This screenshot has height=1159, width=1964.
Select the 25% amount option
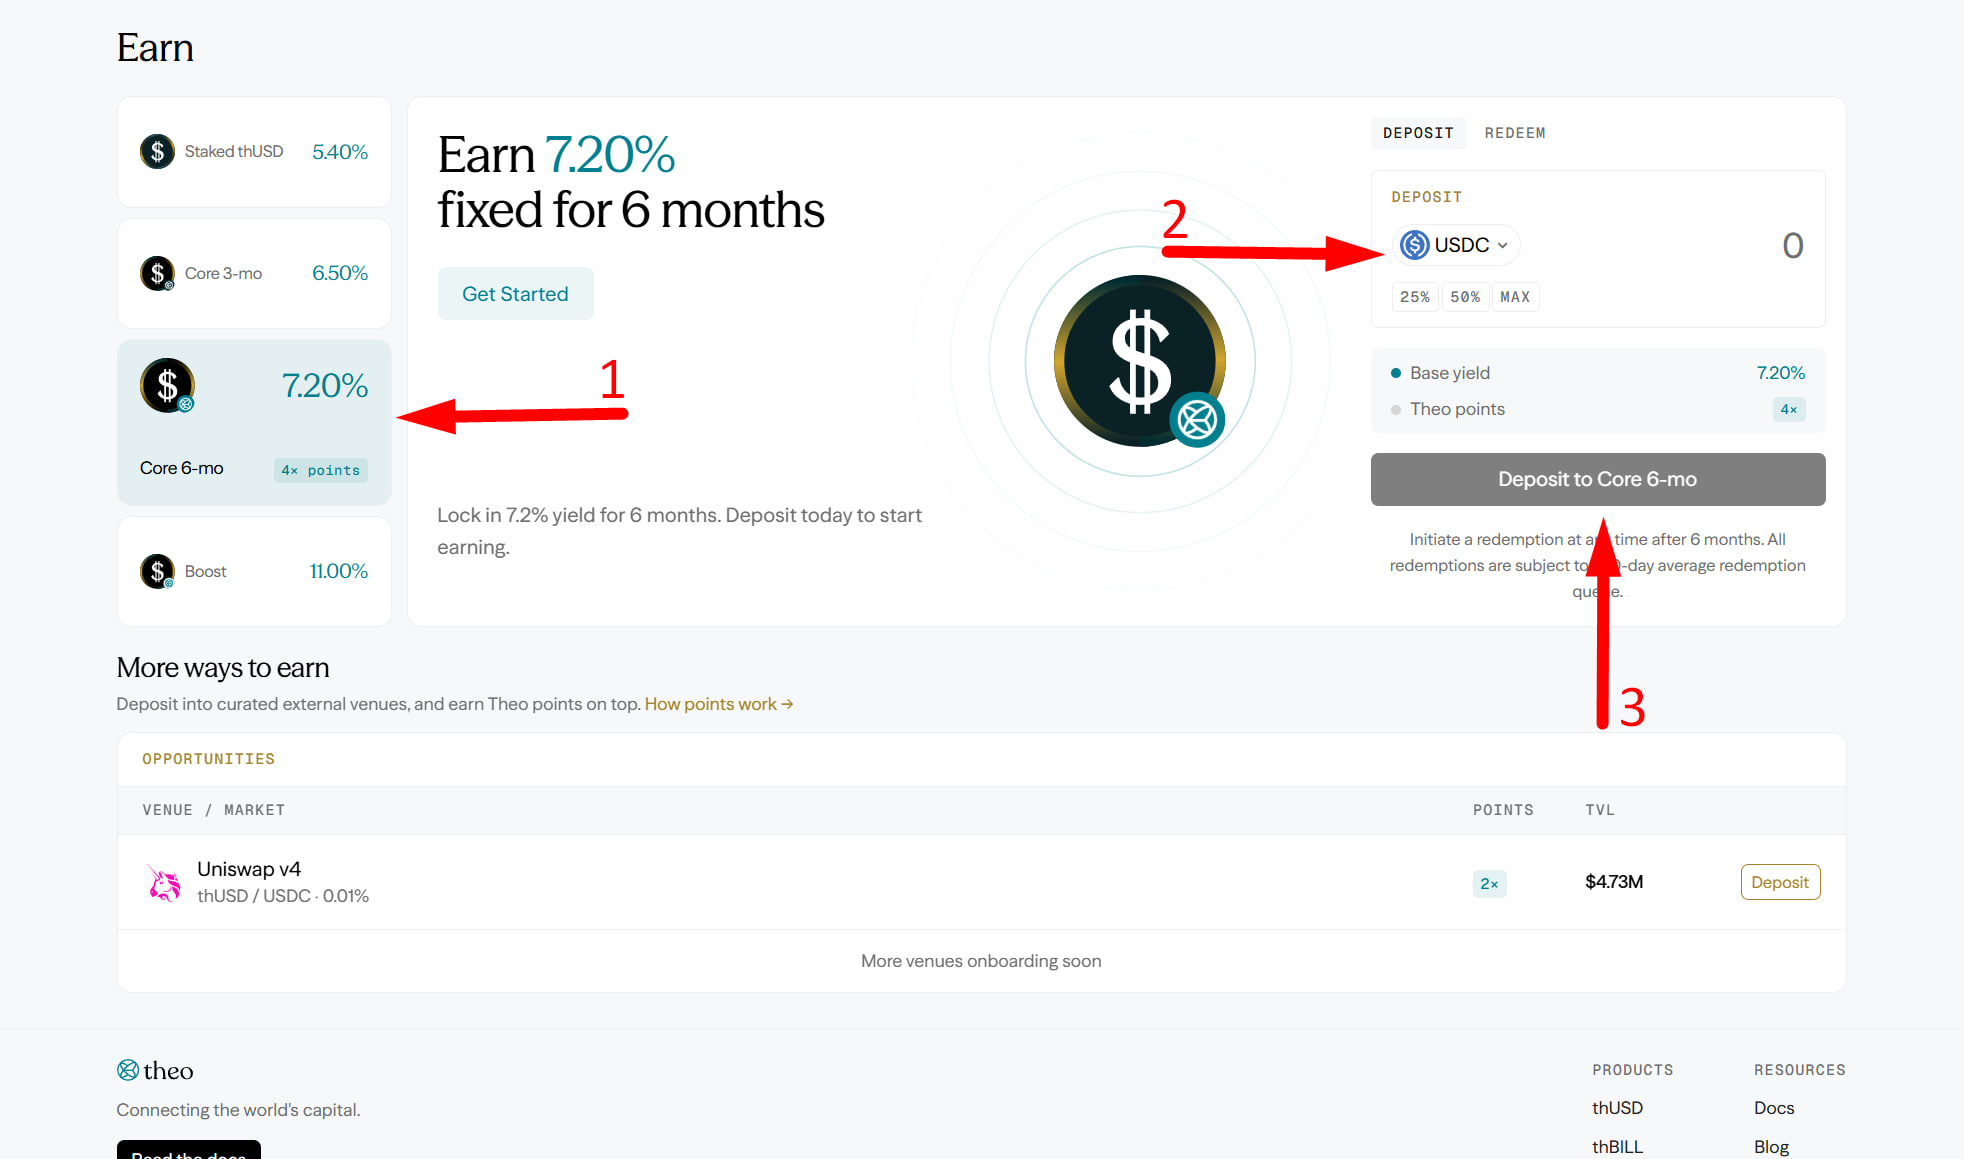[1414, 297]
